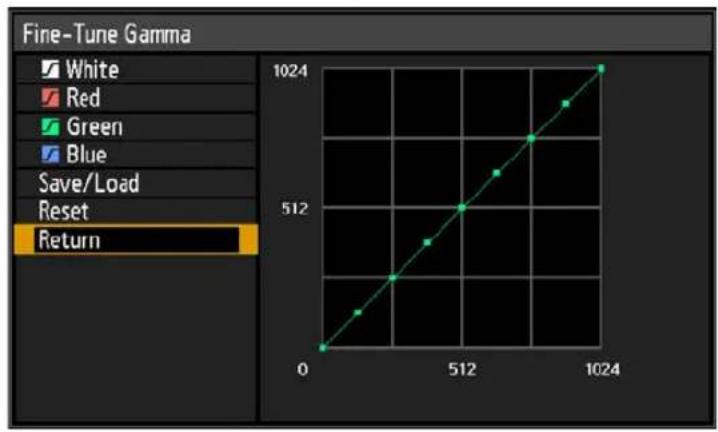Select the Blue gamma curve icon

[x=50, y=154]
